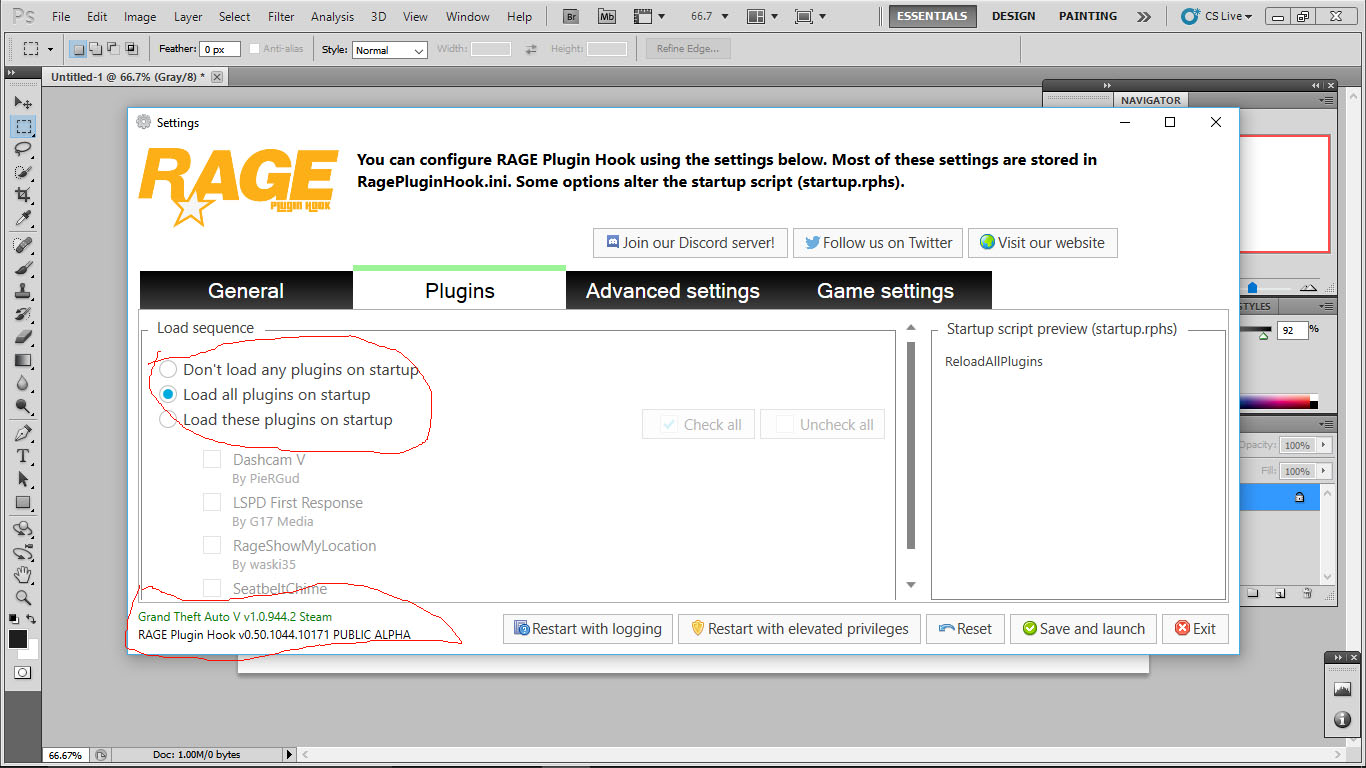Image resolution: width=1366 pixels, height=768 pixels.
Task: Open the Layer menu
Action: 188,16
